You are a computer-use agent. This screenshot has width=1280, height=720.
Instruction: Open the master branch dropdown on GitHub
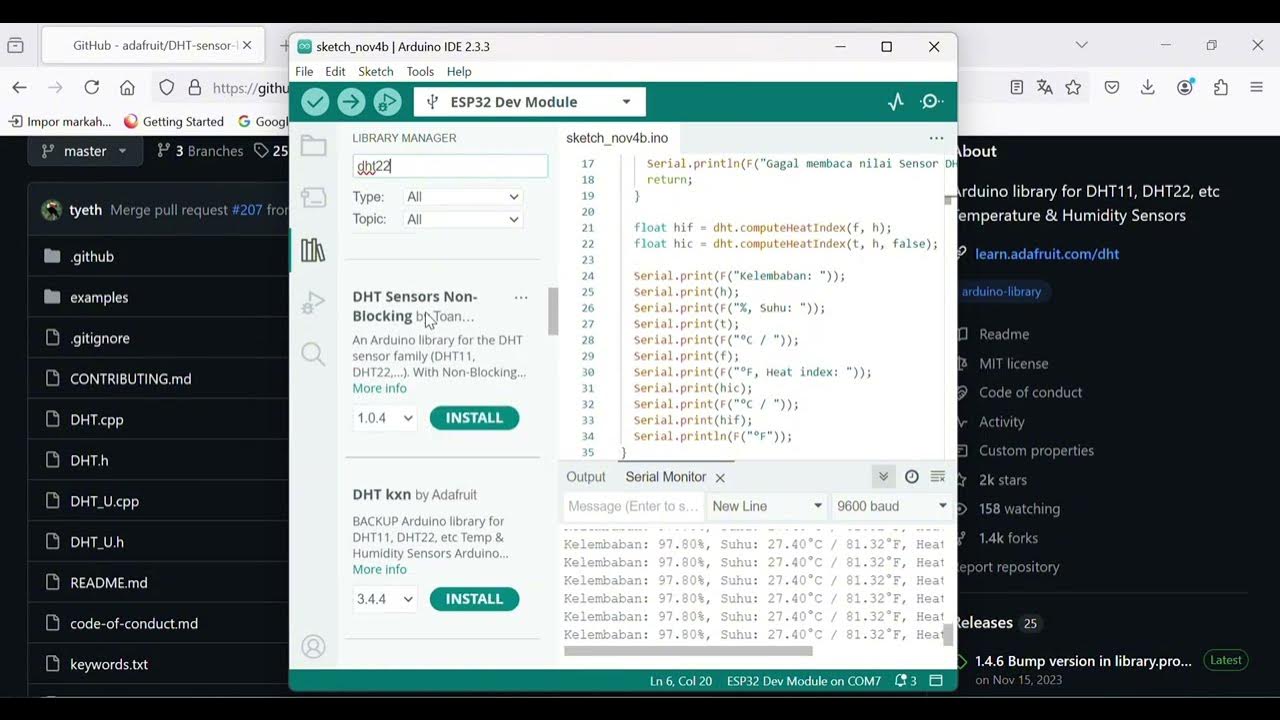pos(84,151)
